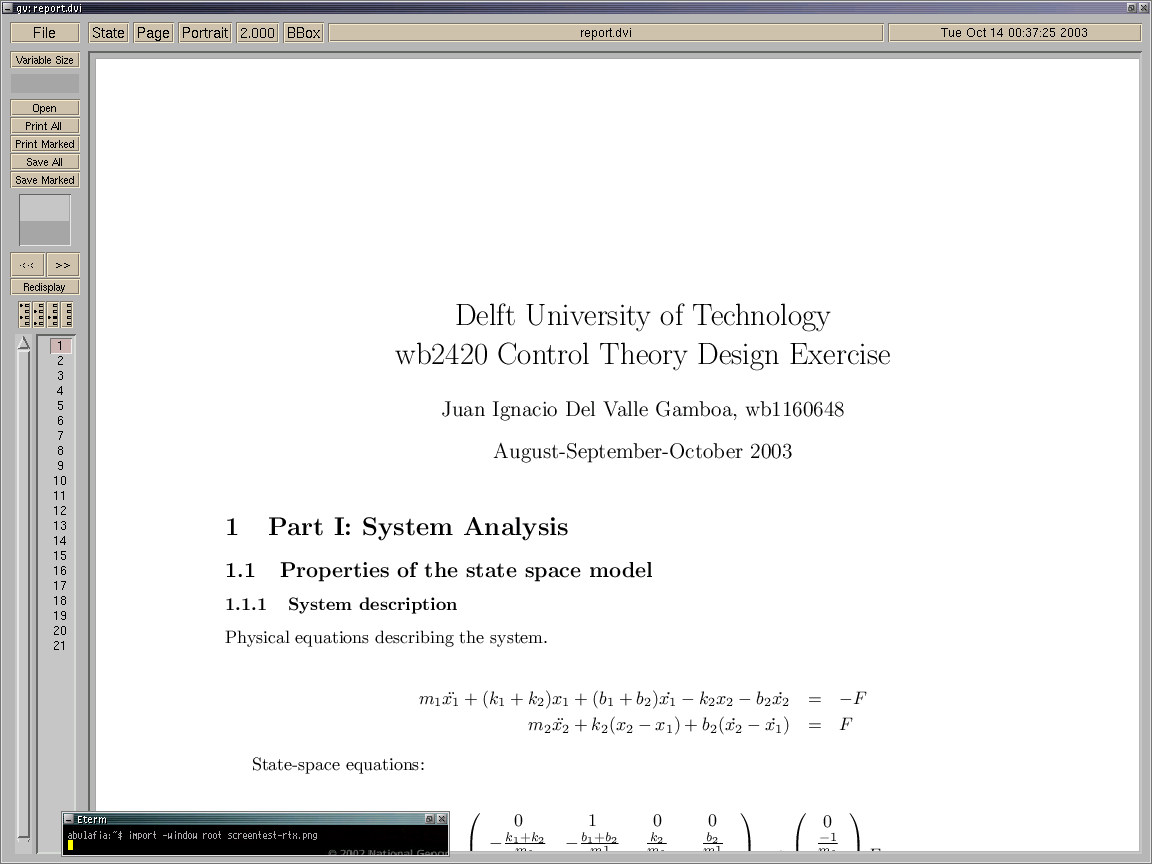
Task: Click the "State-space equations:" text
Action: click(x=338, y=765)
